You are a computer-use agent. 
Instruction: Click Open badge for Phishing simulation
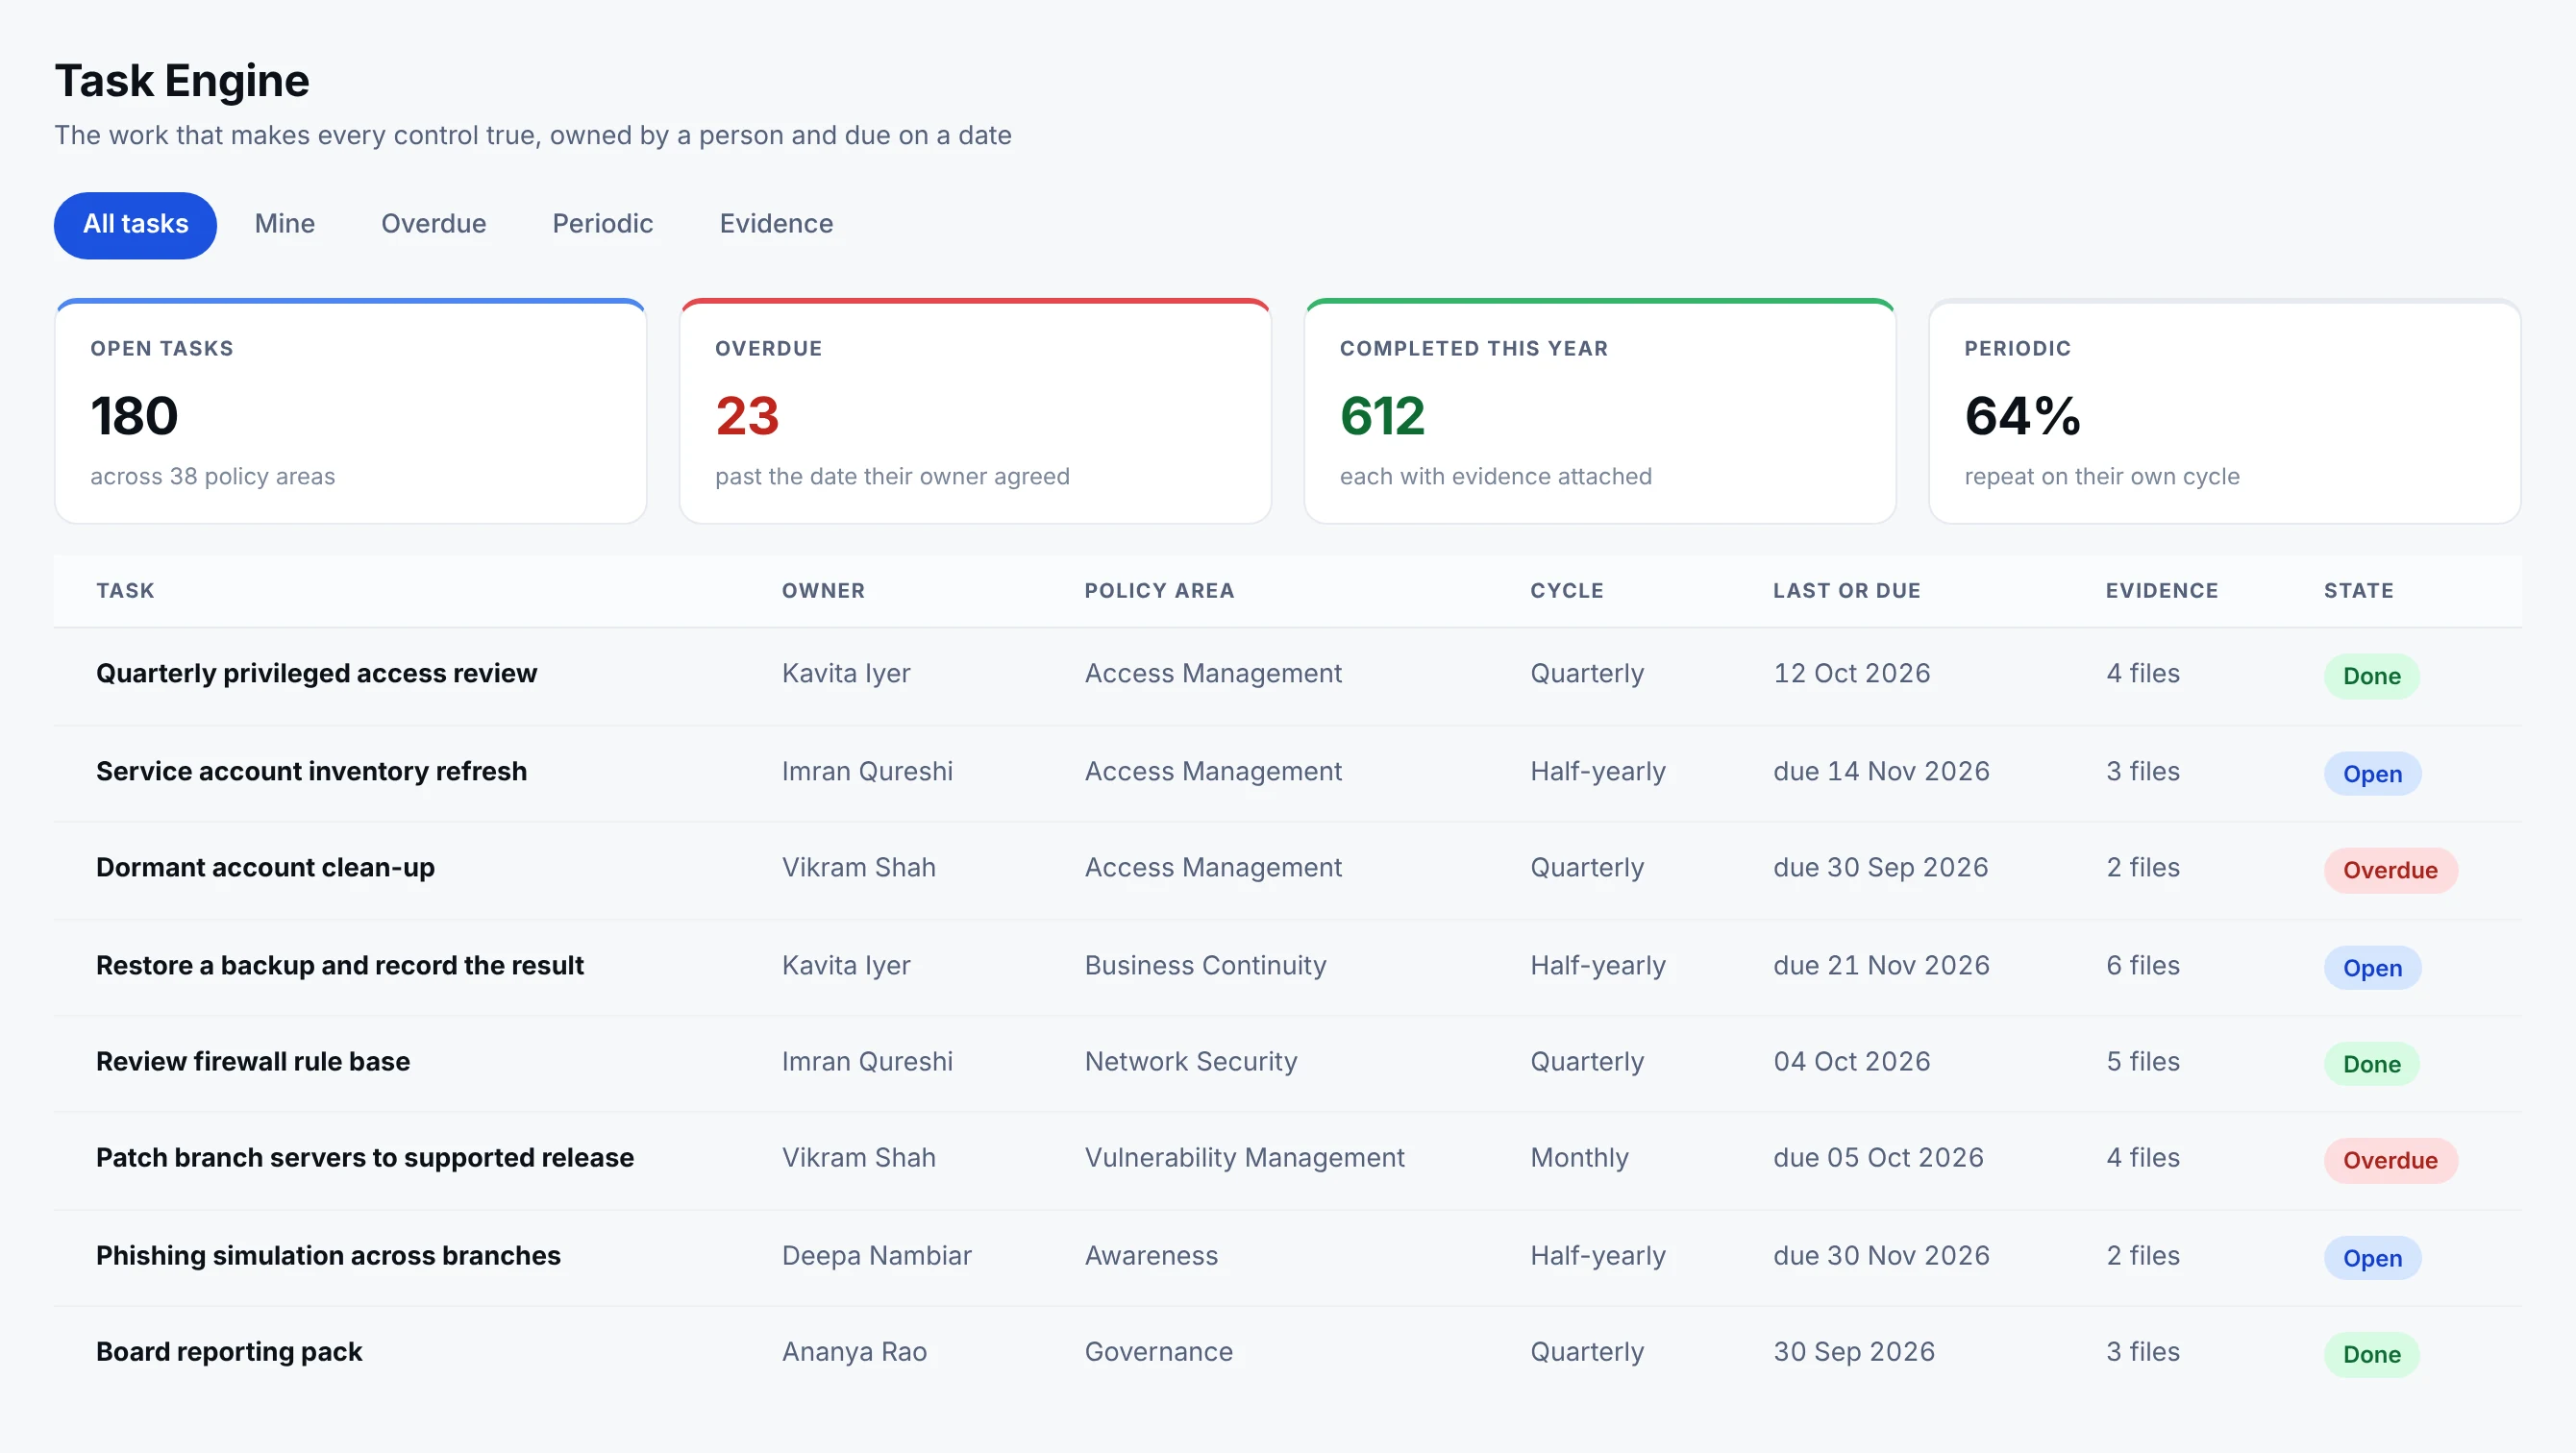pos(2372,1258)
